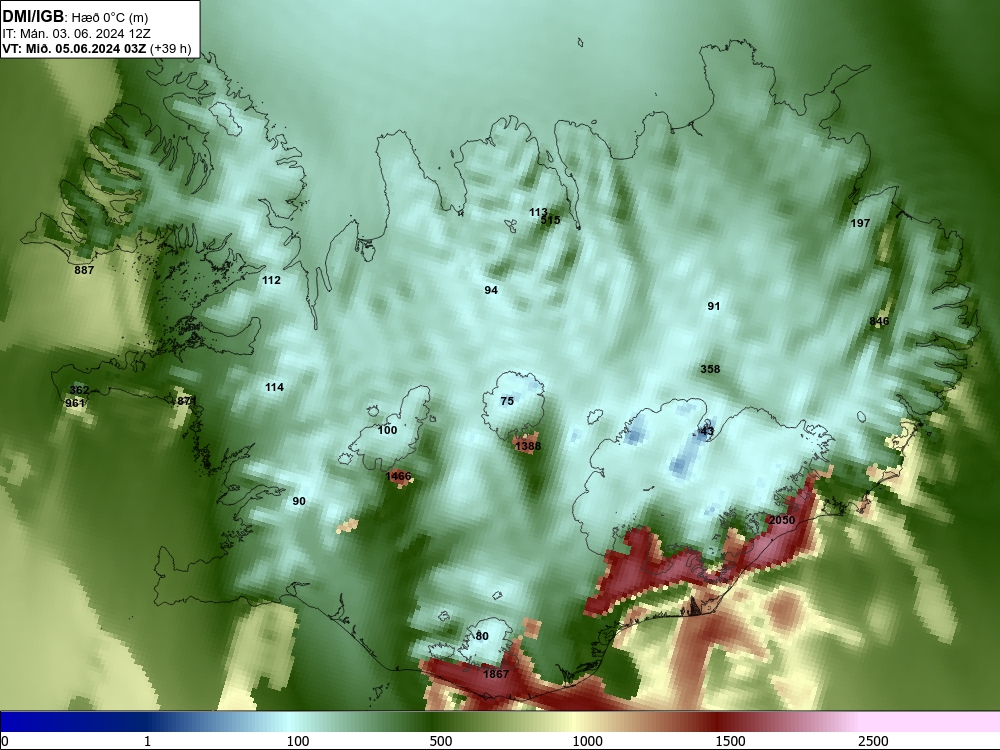Click the map value label '43'
The width and height of the screenshot is (1000, 750).
[x=707, y=431]
